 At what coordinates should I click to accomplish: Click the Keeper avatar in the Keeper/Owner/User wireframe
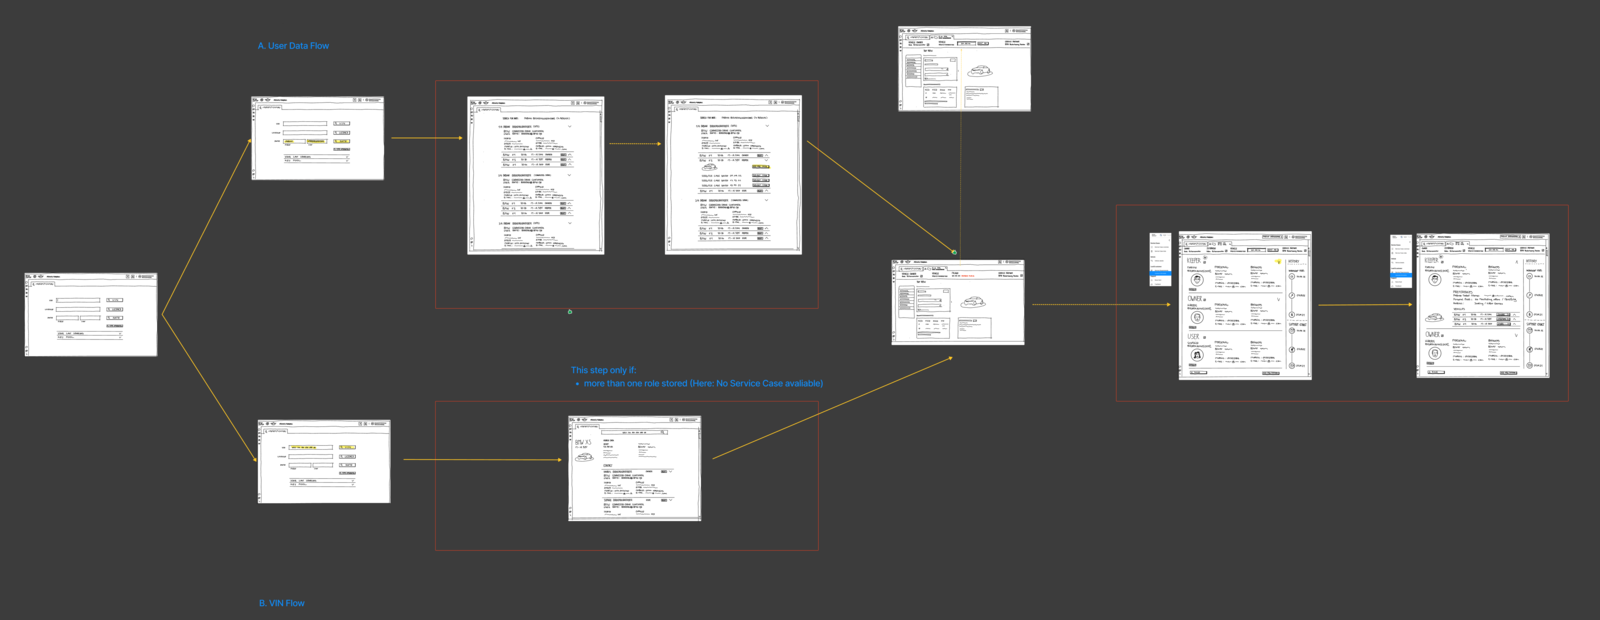pyautogui.click(x=1197, y=279)
